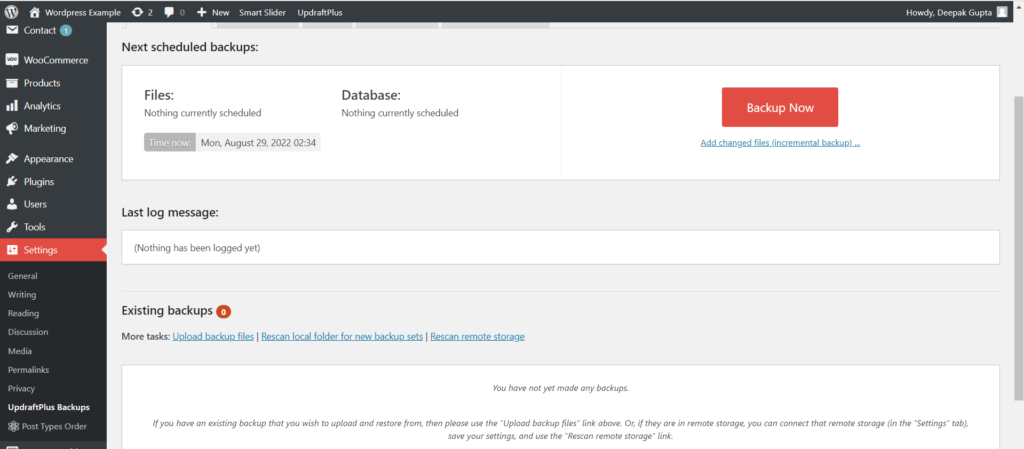Open UpdraftPlus in admin bar
1024x449 pixels.
[319, 12]
